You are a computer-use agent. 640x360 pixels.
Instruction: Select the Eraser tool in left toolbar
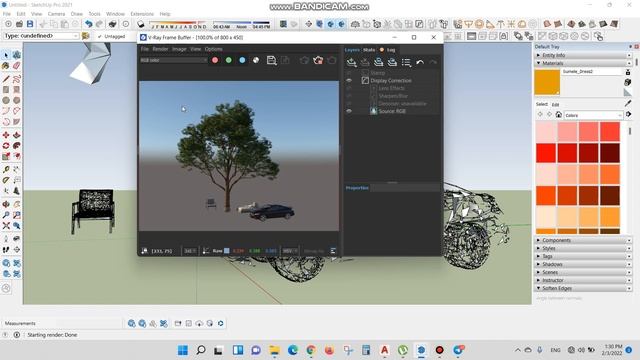point(16,65)
